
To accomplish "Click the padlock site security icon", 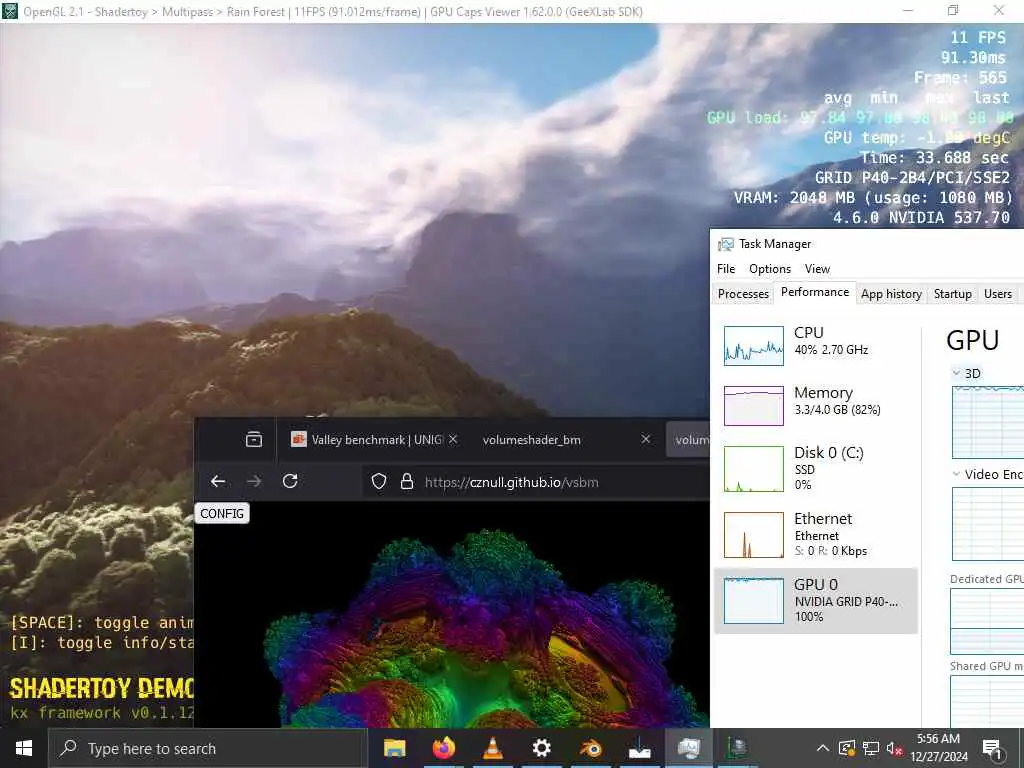I will point(407,482).
